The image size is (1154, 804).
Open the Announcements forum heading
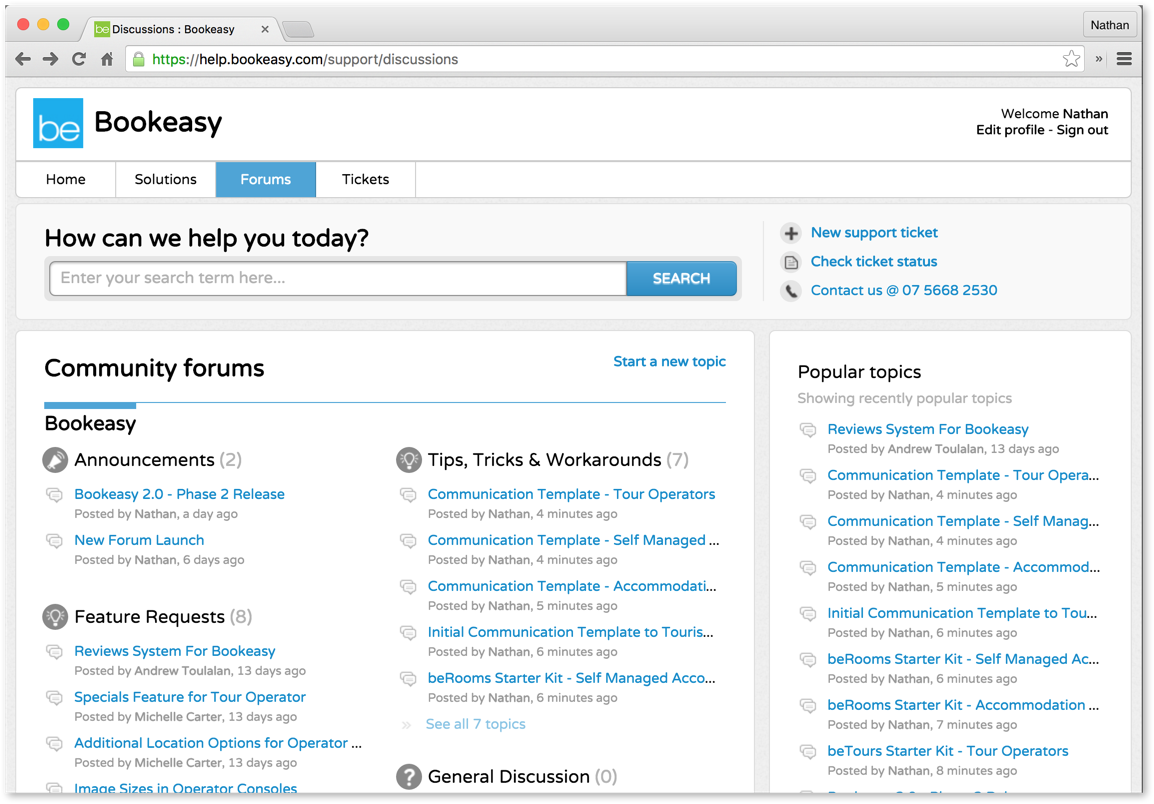point(144,460)
